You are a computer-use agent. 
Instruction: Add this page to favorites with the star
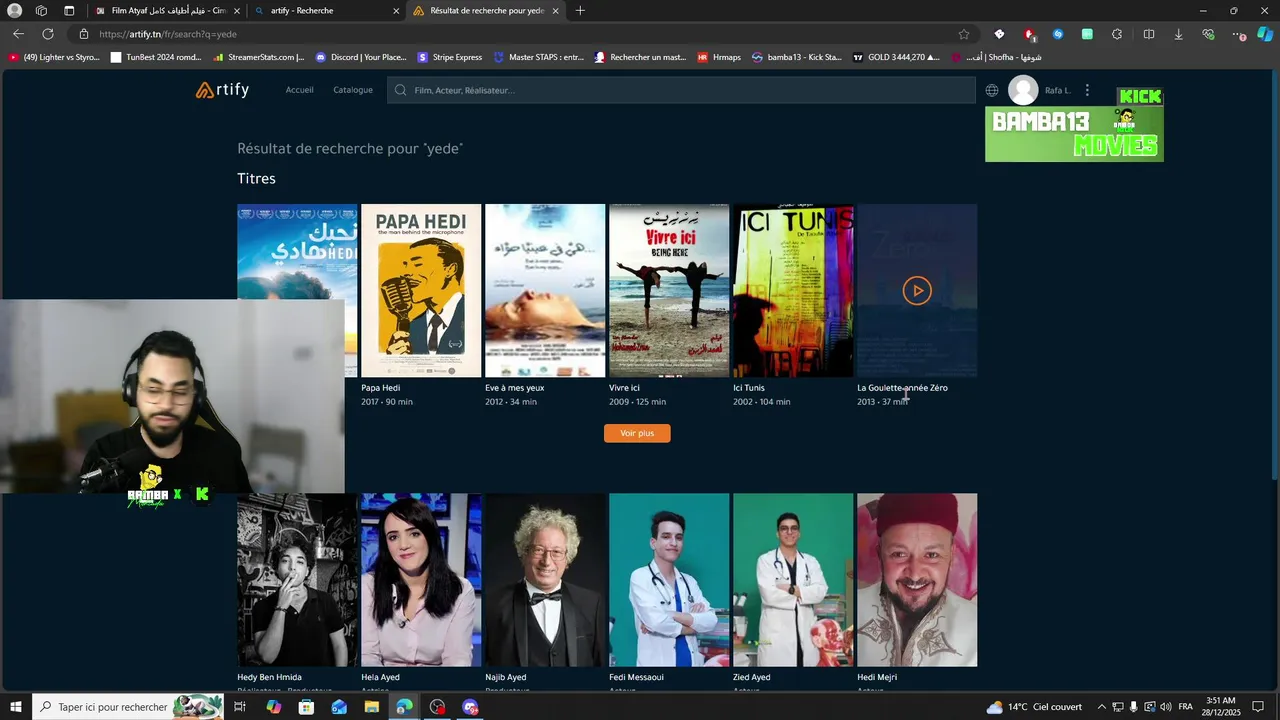tap(964, 34)
